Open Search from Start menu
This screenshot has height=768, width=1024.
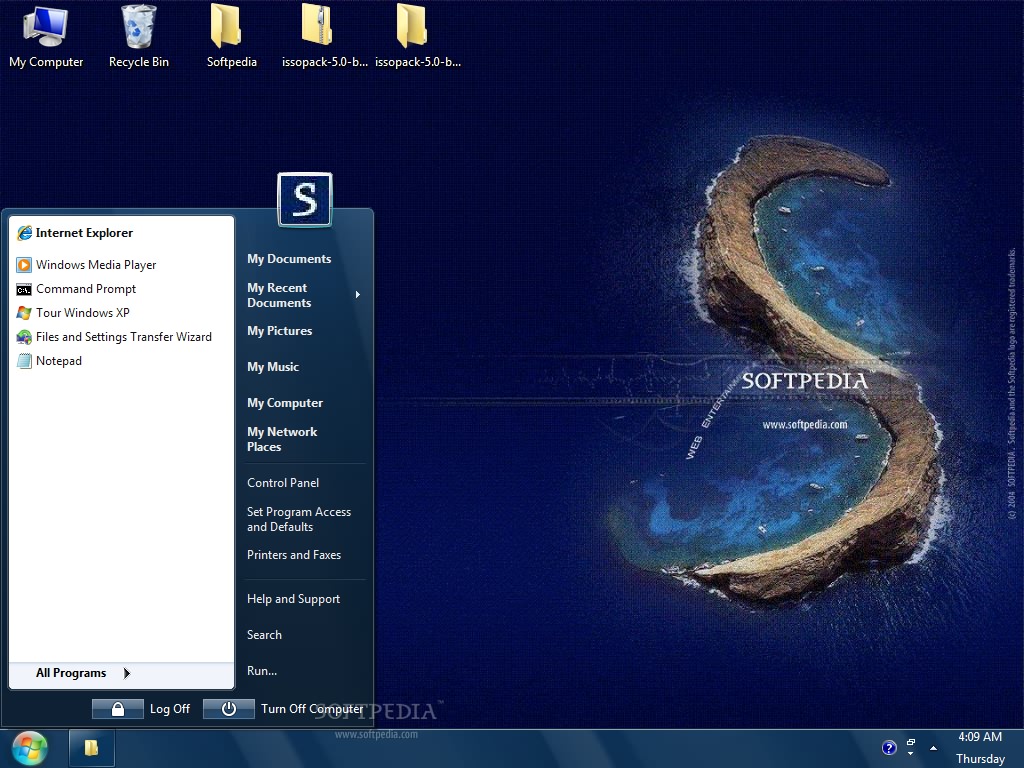[264, 635]
